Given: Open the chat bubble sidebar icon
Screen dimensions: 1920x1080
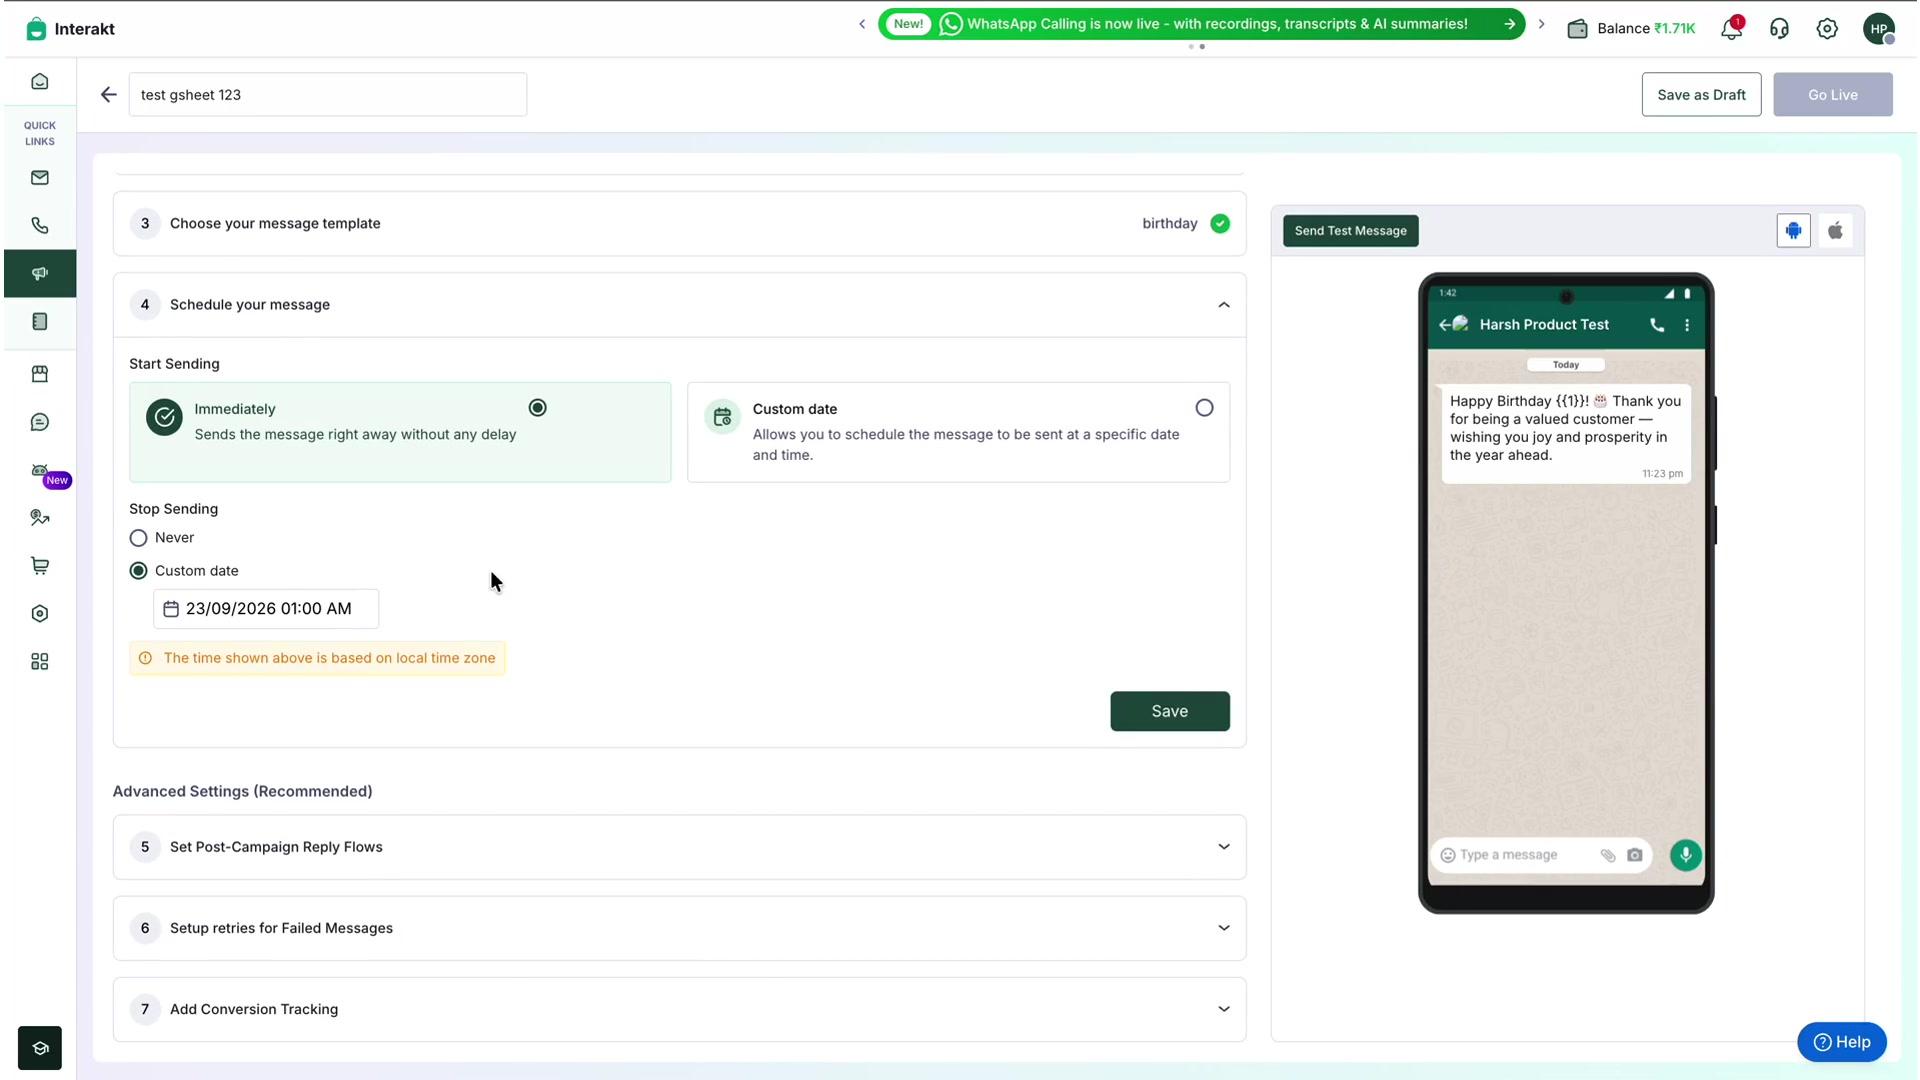Looking at the screenshot, I should pyautogui.click(x=40, y=422).
